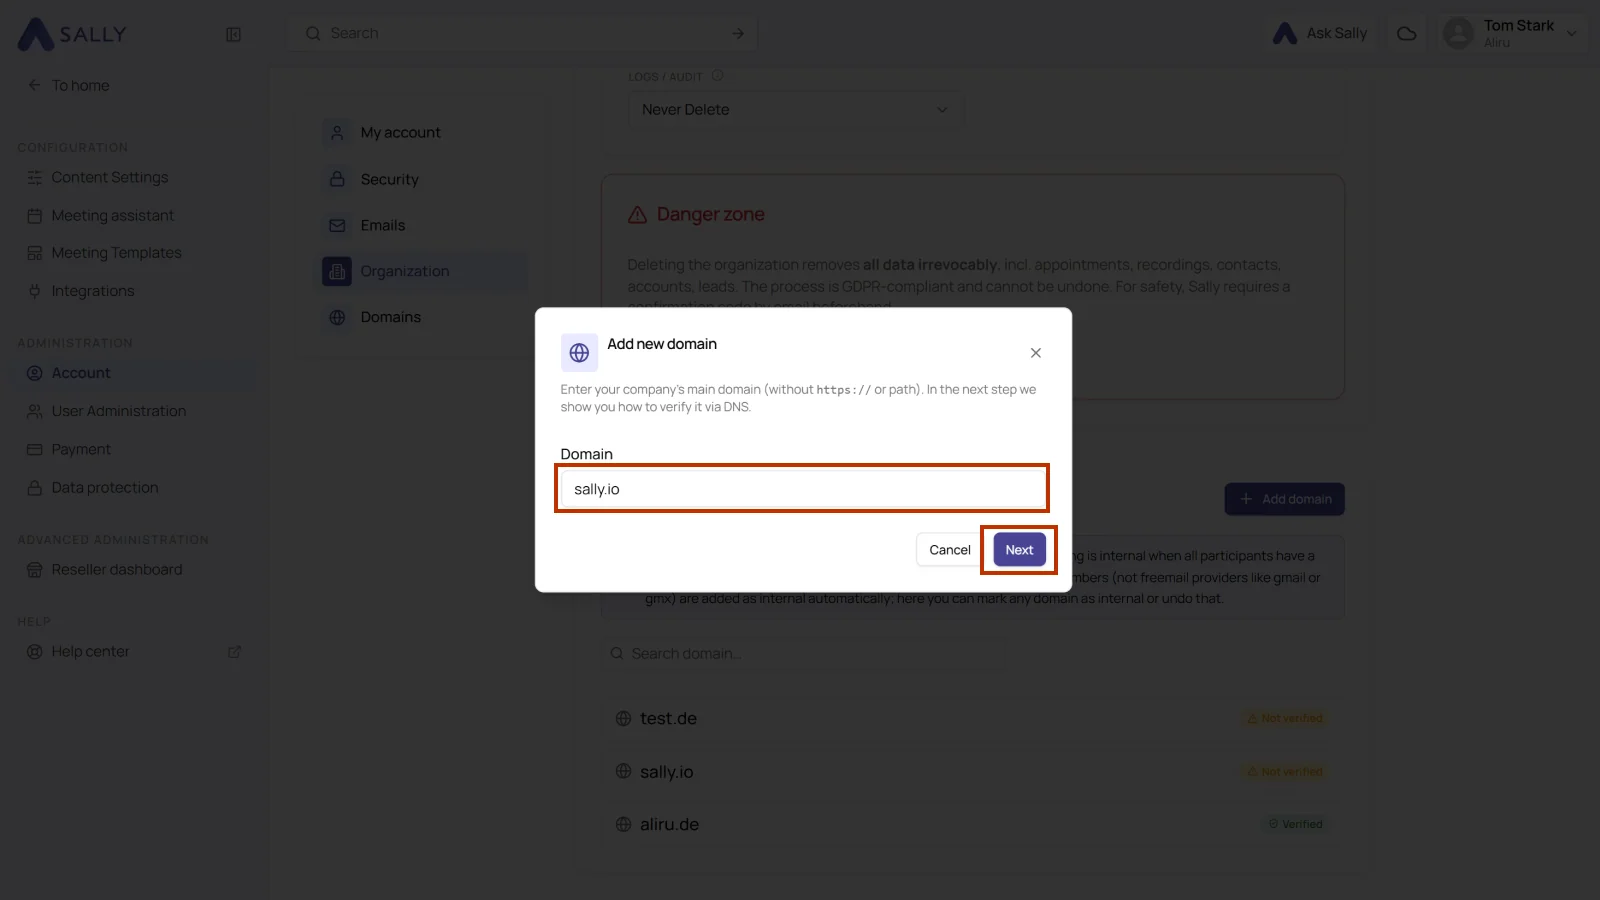The height and width of the screenshot is (900, 1600).
Task: Expand the Never Delete dropdown
Action: pyautogui.click(x=796, y=110)
